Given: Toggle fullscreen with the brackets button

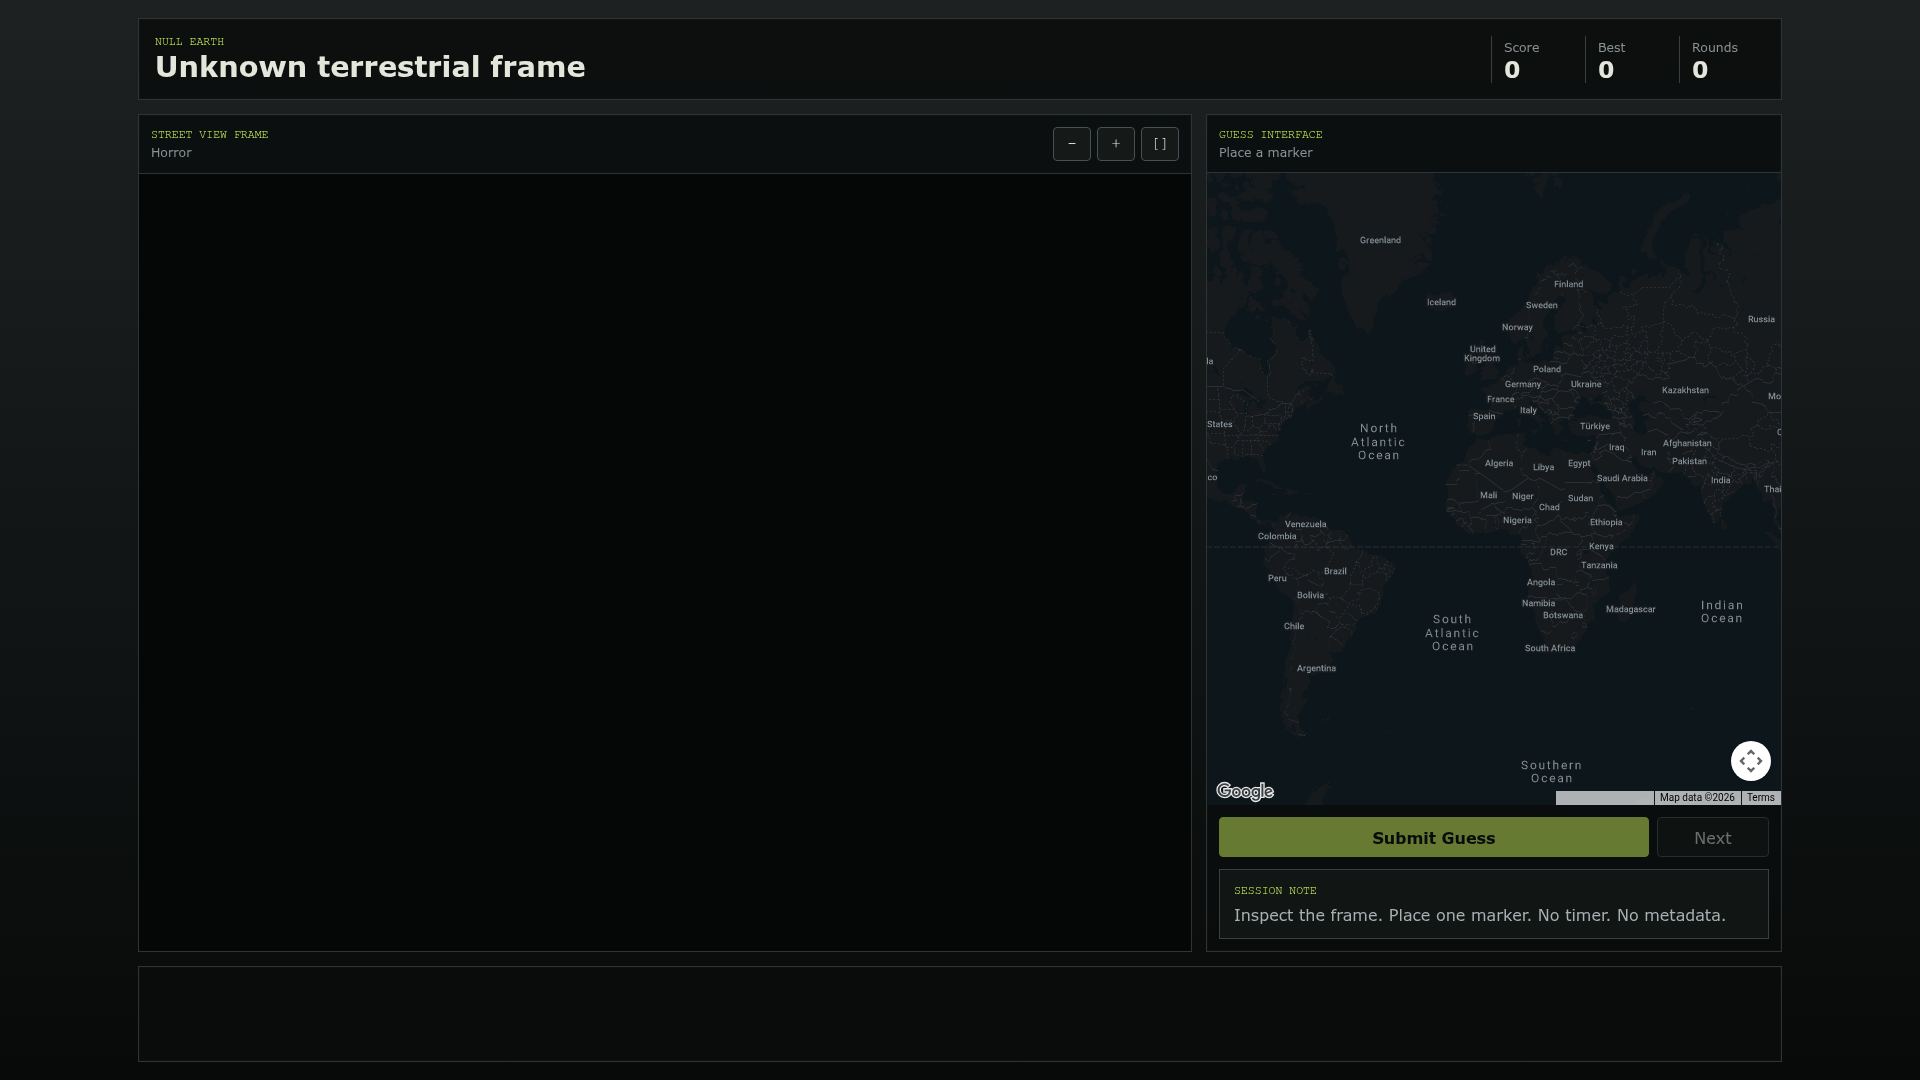Looking at the screenshot, I should 1159,144.
